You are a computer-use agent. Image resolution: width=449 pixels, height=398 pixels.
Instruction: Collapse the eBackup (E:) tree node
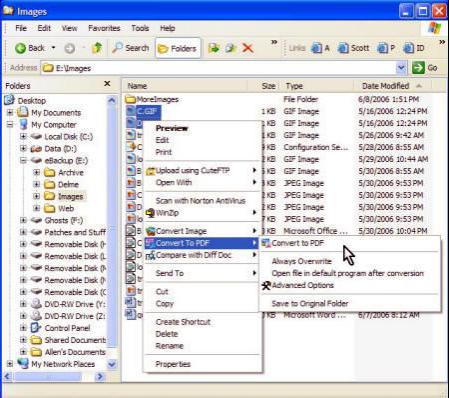click(23, 161)
